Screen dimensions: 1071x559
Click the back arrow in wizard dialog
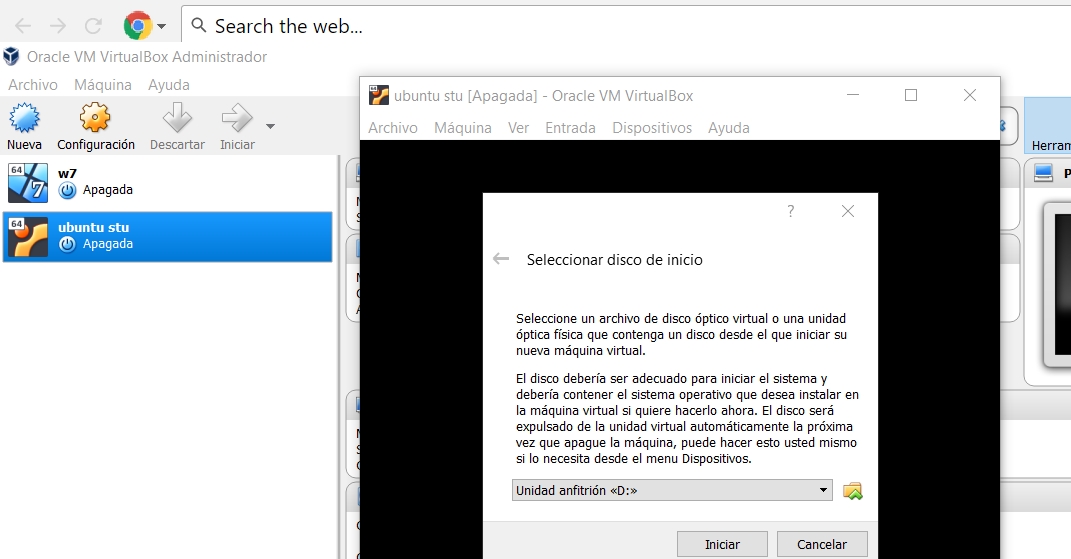pyautogui.click(x=501, y=259)
